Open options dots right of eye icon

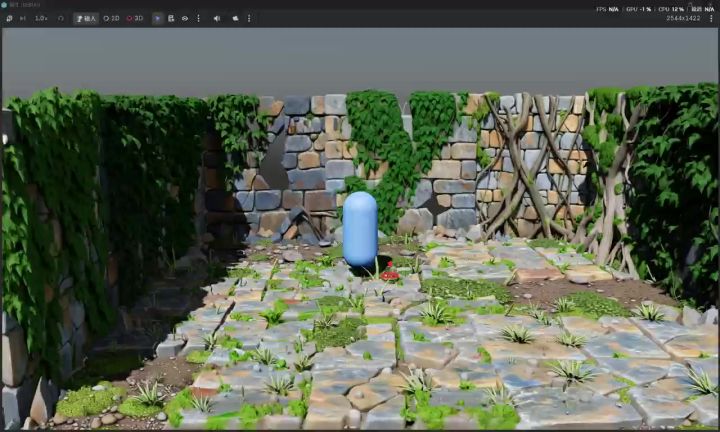click(198, 18)
